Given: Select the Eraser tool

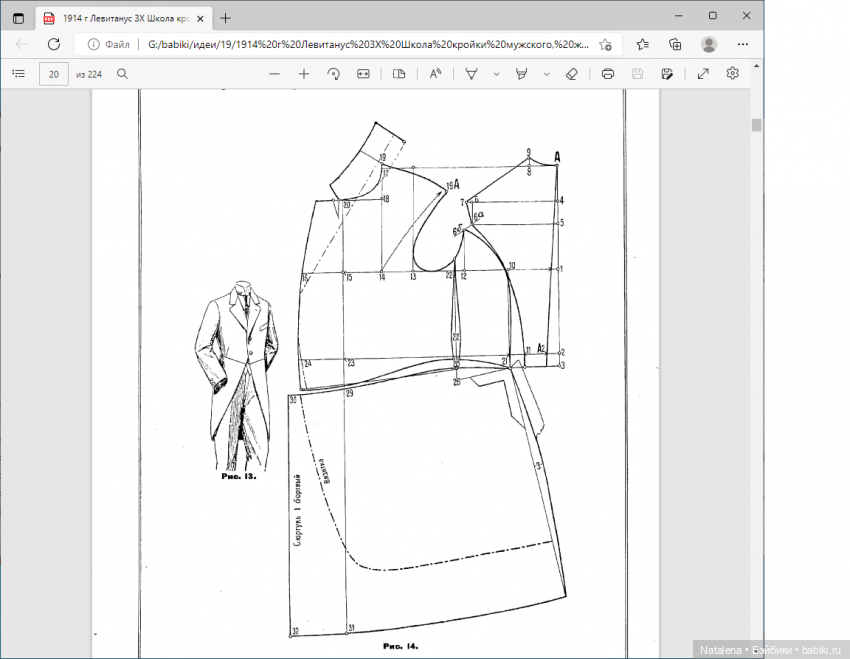Looking at the screenshot, I should click(x=572, y=73).
